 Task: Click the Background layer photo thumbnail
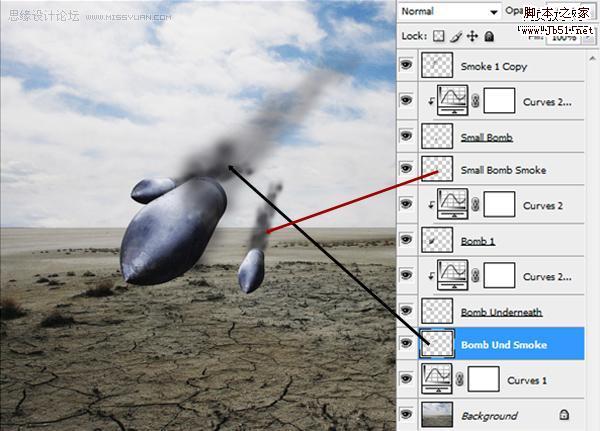coord(437,415)
